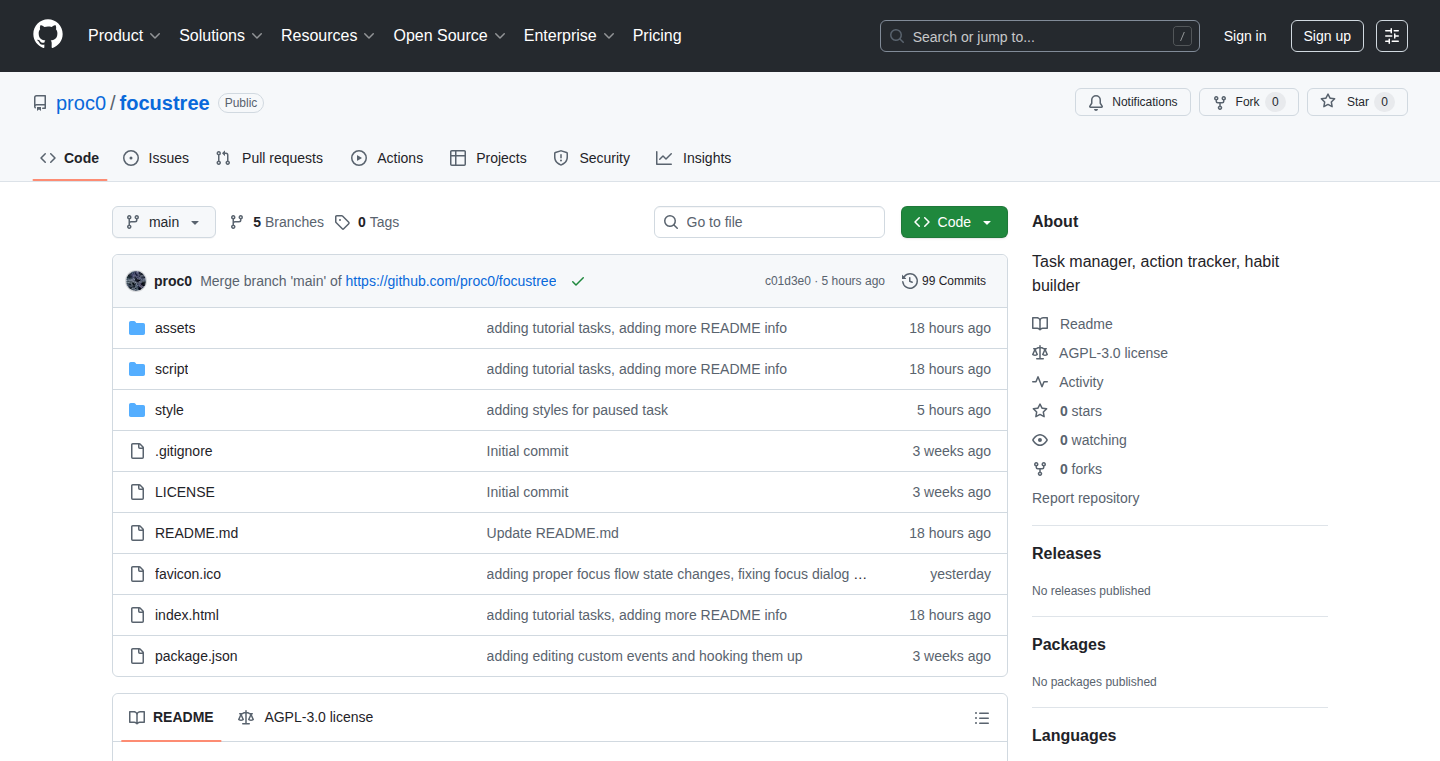The width and height of the screenshot is (1440, 761).
Task: Click the Go to file input
Action: coord(769,222)
